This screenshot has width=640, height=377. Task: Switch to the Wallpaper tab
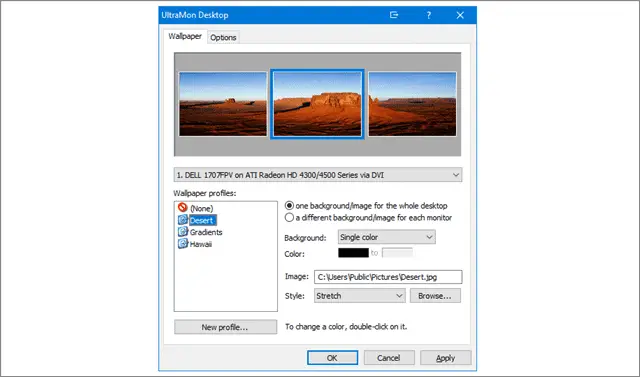(x=185, y=36)
